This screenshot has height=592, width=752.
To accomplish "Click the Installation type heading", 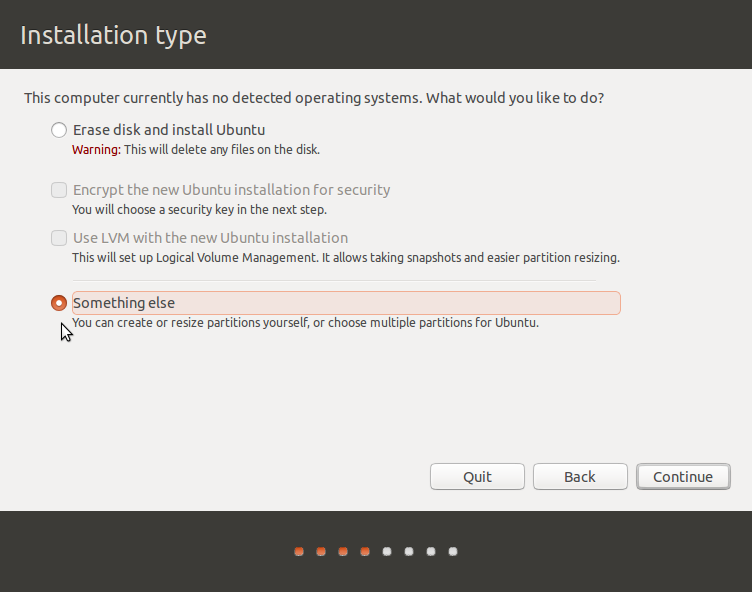I will [x=113, y=35].
